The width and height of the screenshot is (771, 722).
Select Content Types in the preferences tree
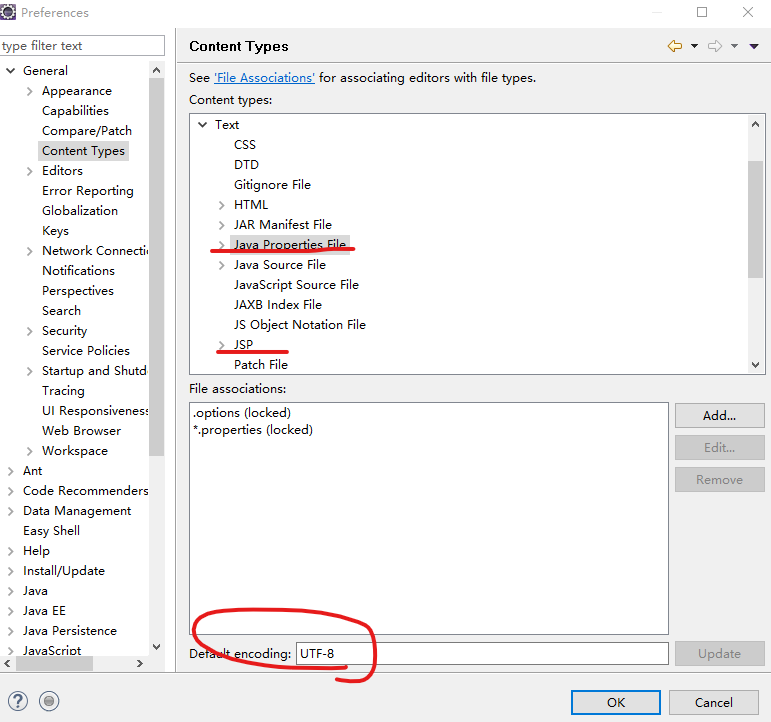click(x=83, y=151)
